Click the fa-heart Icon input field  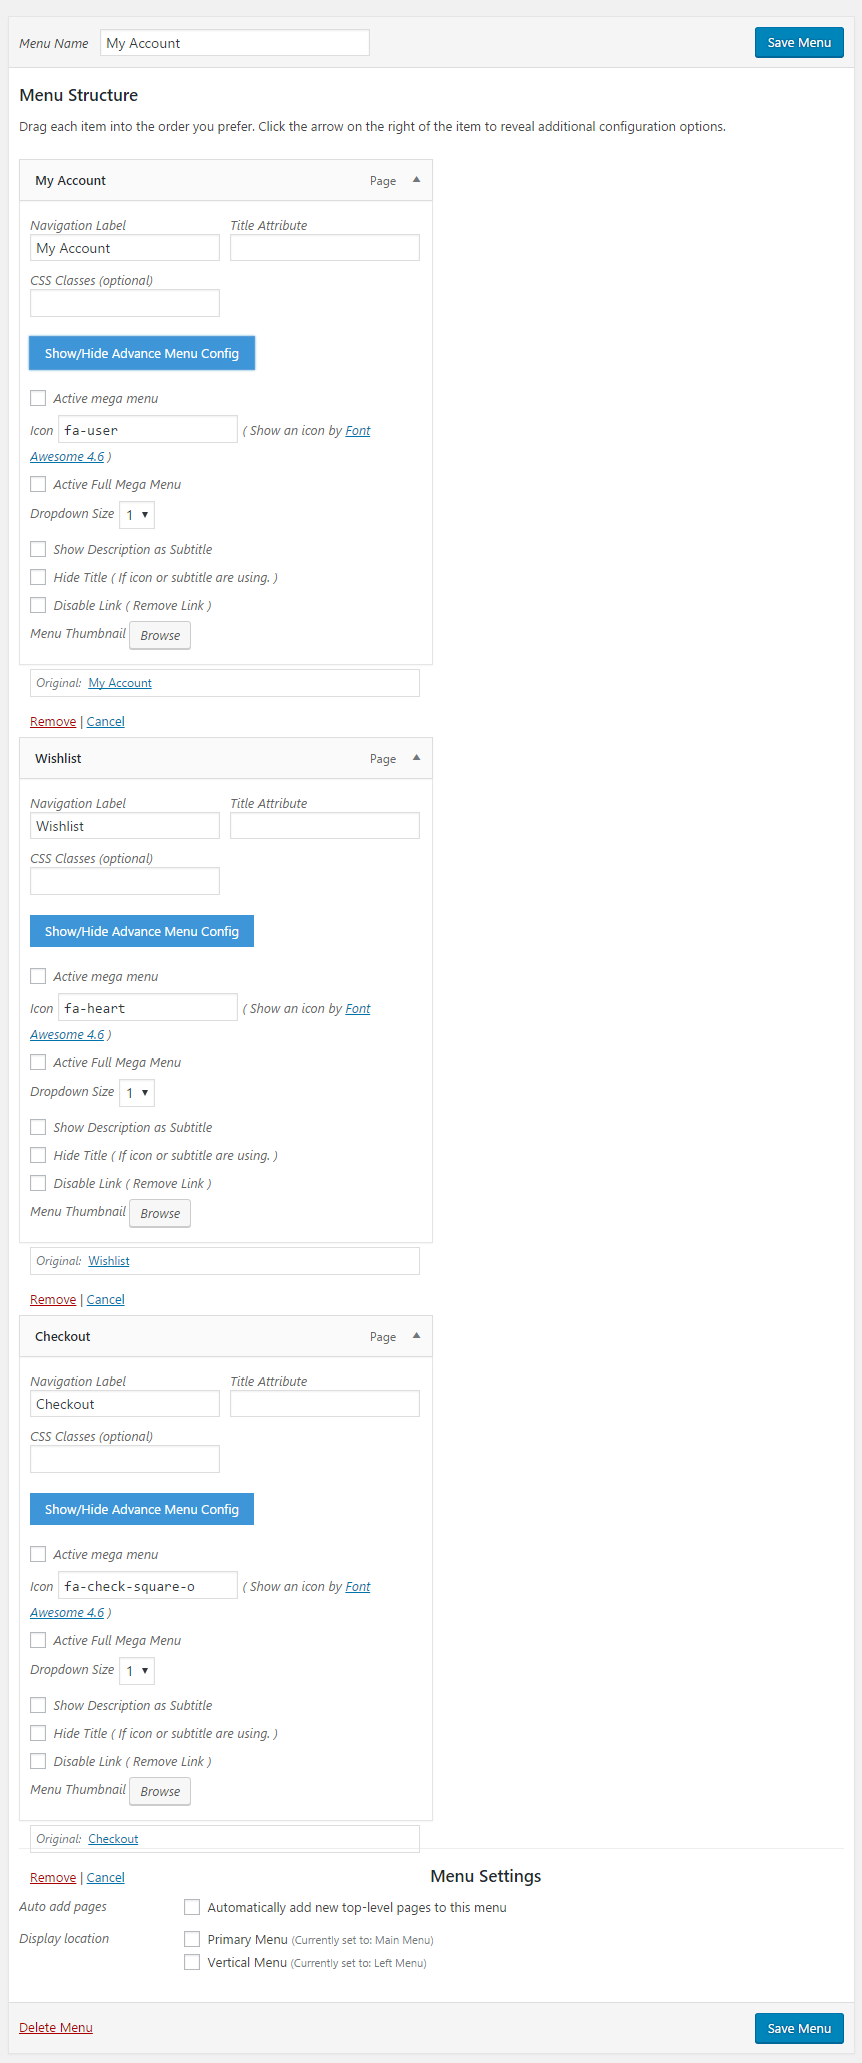click(148, 1007)
